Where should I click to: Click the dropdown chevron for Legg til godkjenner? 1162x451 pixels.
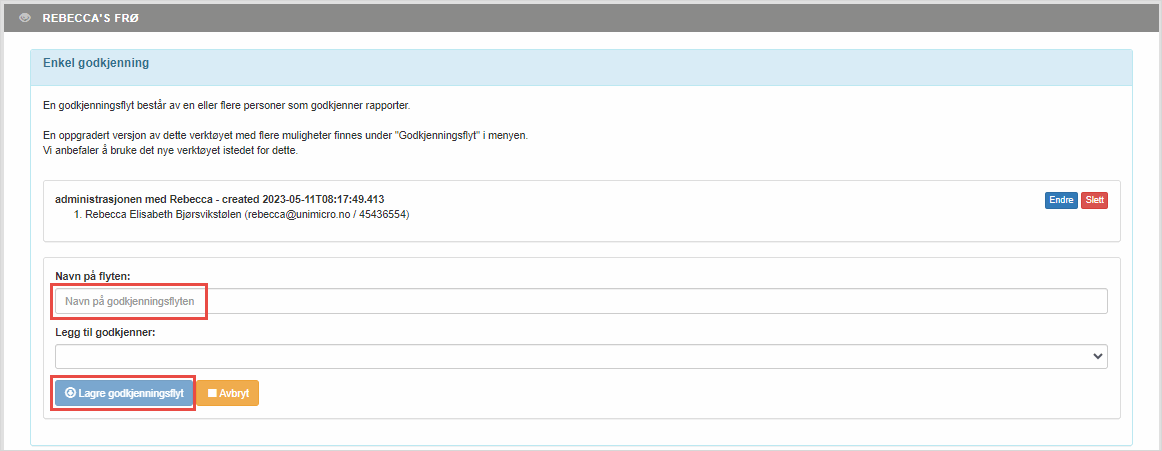coord(1098,356)
